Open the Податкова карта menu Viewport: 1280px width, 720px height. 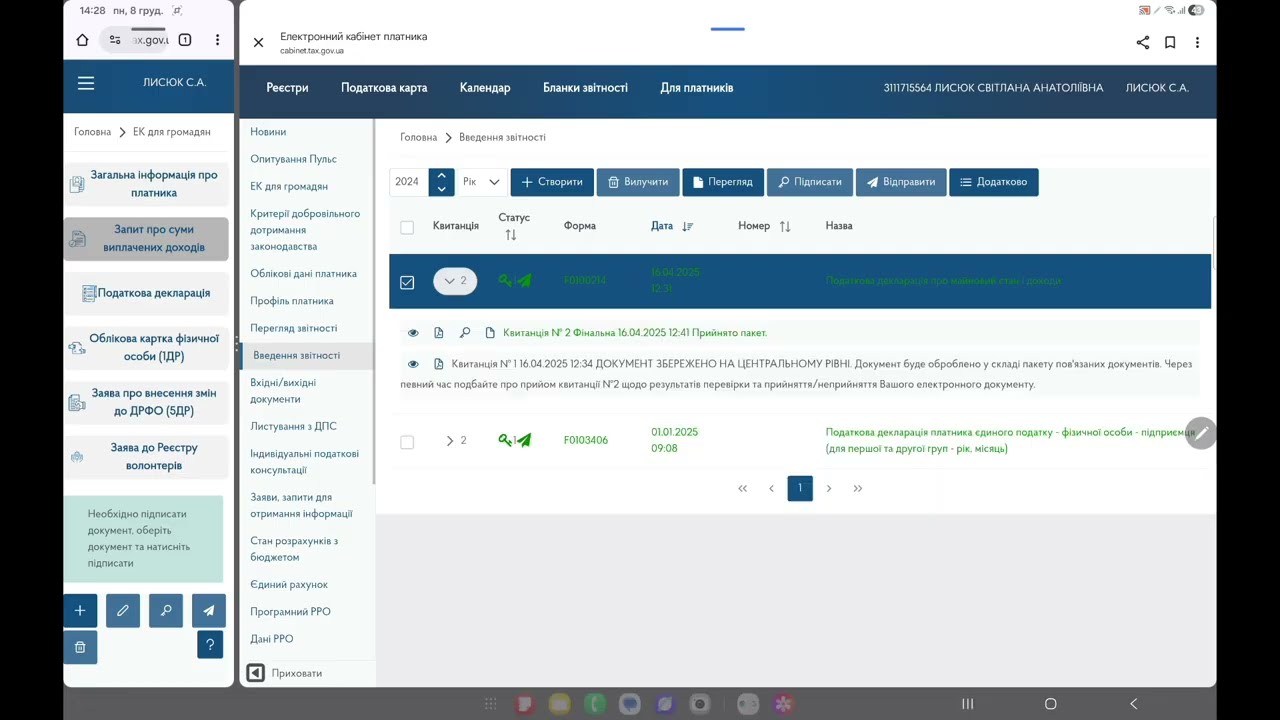coord(384,88)
